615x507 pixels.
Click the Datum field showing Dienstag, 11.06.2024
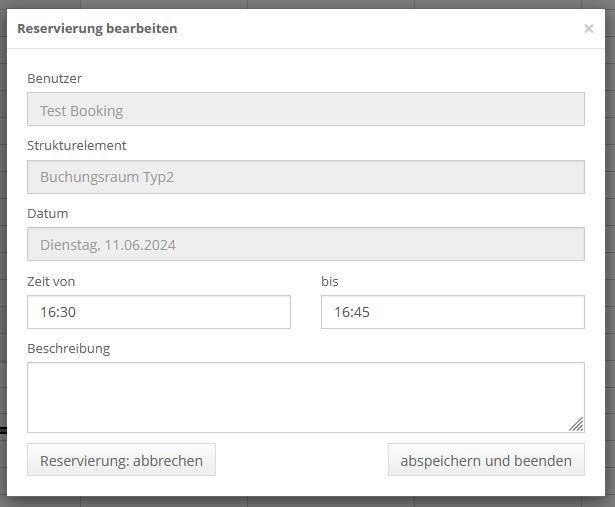pos(305,244)
